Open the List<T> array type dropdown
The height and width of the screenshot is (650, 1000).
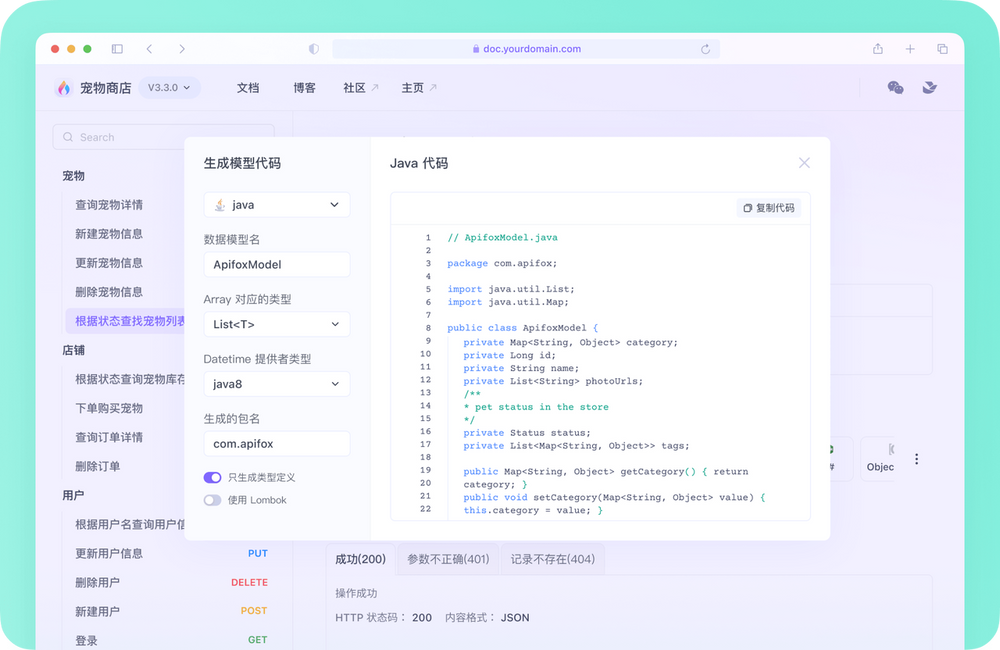277,324
